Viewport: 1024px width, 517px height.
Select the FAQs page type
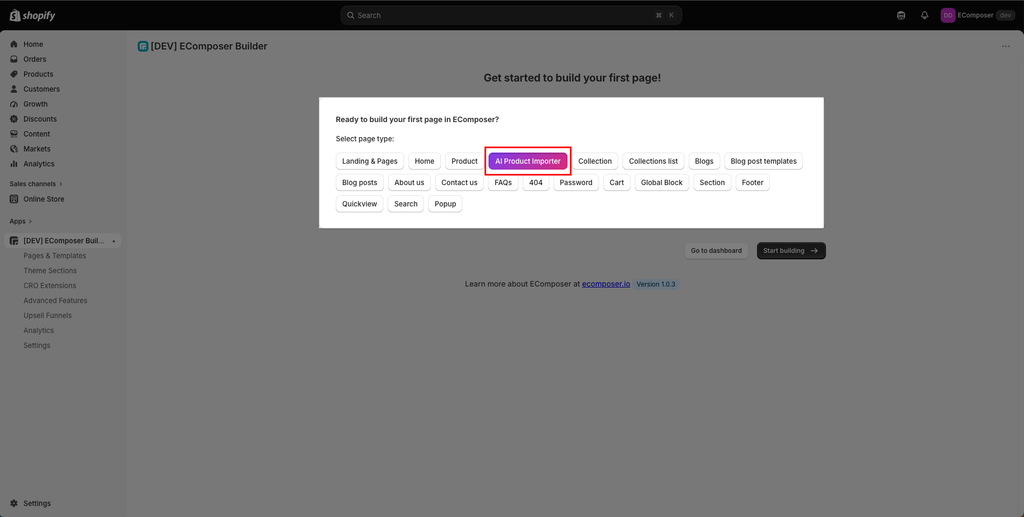coord(503,183)
